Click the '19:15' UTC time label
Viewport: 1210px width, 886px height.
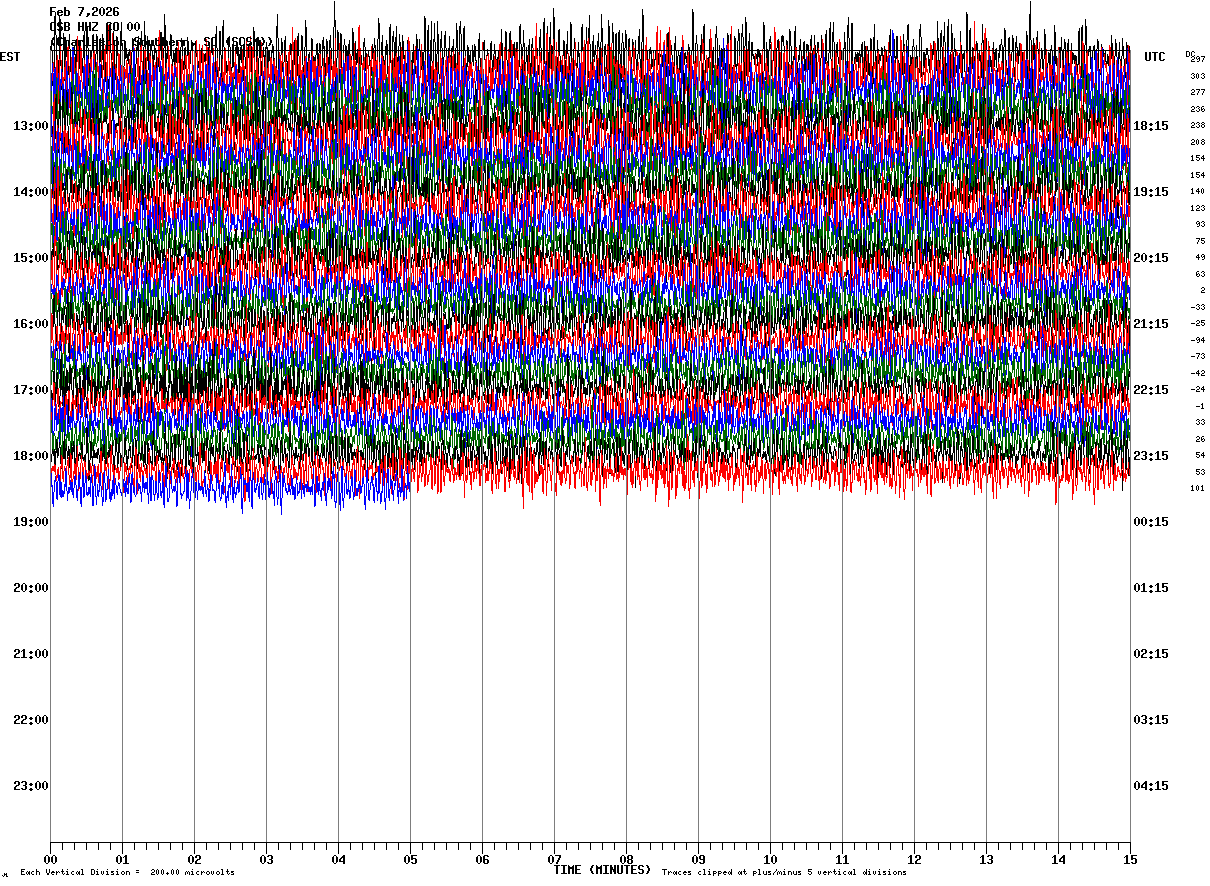(x=1151, y=192)
